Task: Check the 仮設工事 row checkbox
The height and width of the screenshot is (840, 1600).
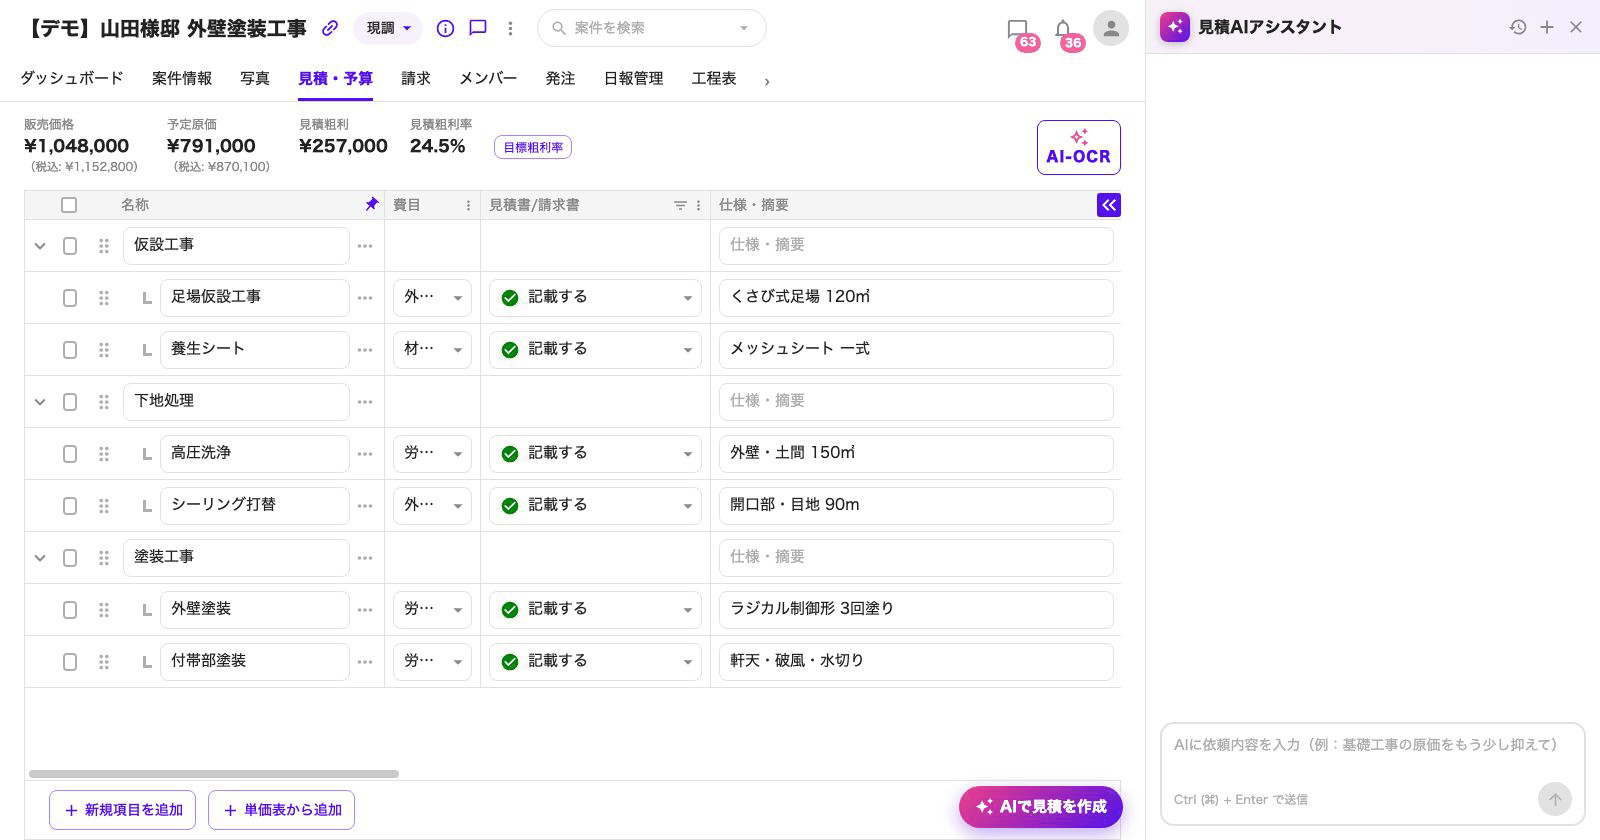Action: [70, 246]
